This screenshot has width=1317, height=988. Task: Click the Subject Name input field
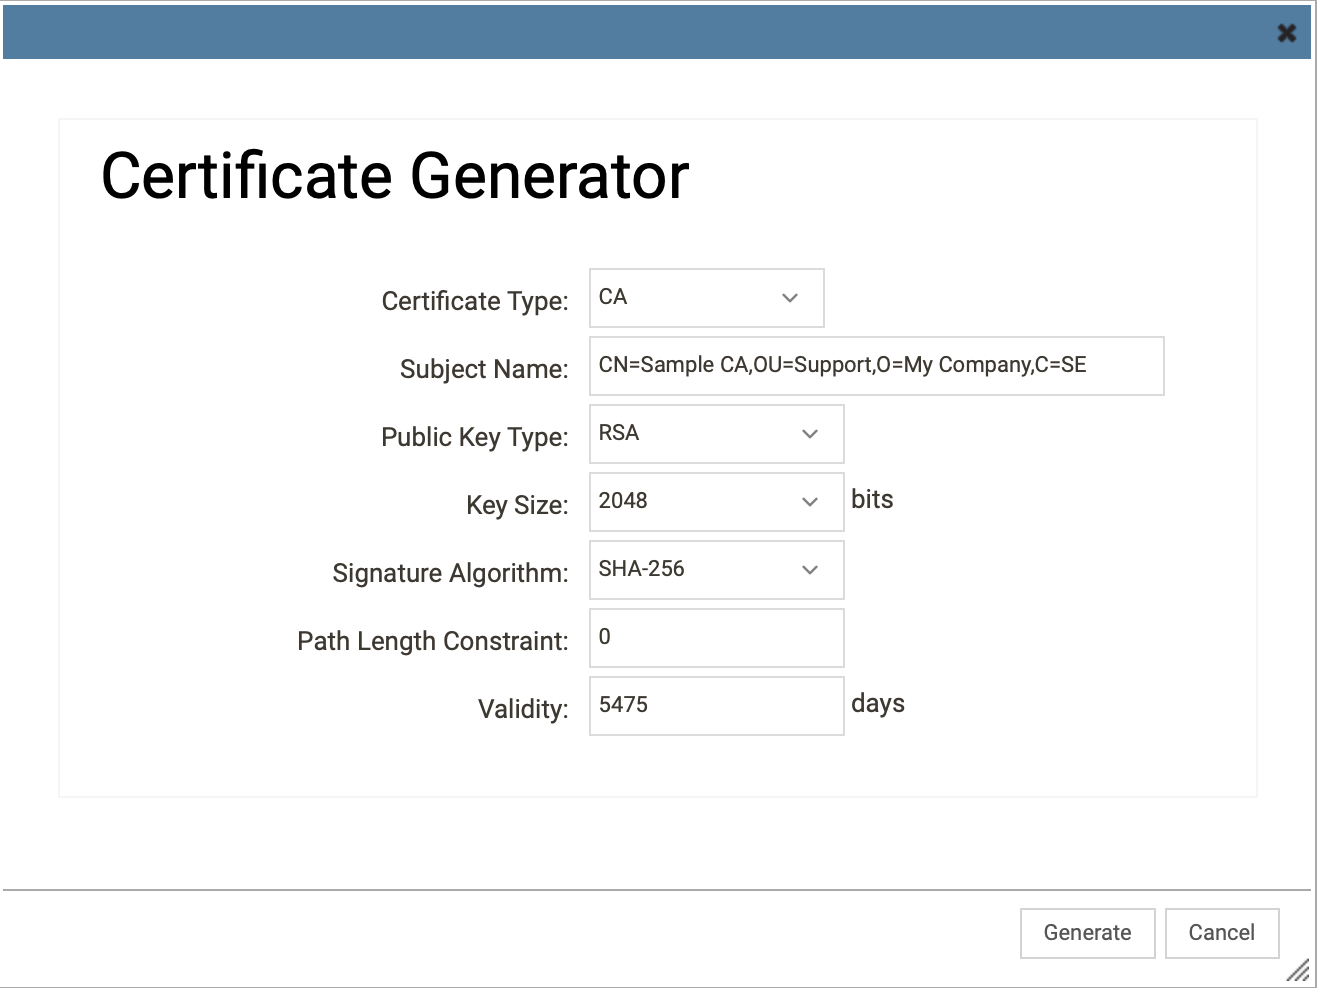877,366
